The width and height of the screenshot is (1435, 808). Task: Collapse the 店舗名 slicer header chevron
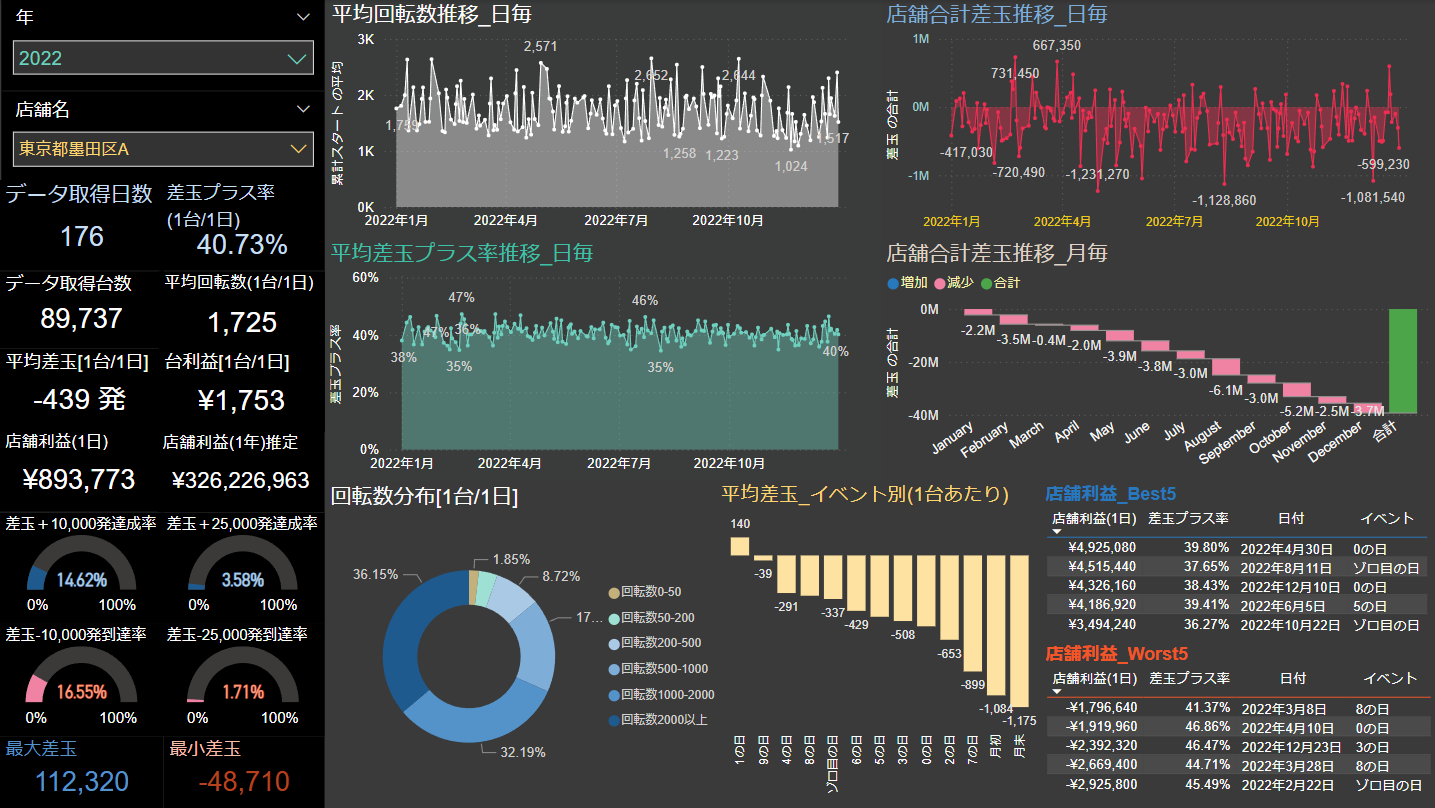tap(304, 109)
